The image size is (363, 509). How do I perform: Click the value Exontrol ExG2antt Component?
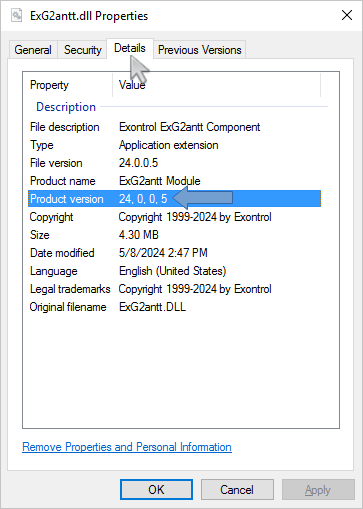click(x=189, y=127)
